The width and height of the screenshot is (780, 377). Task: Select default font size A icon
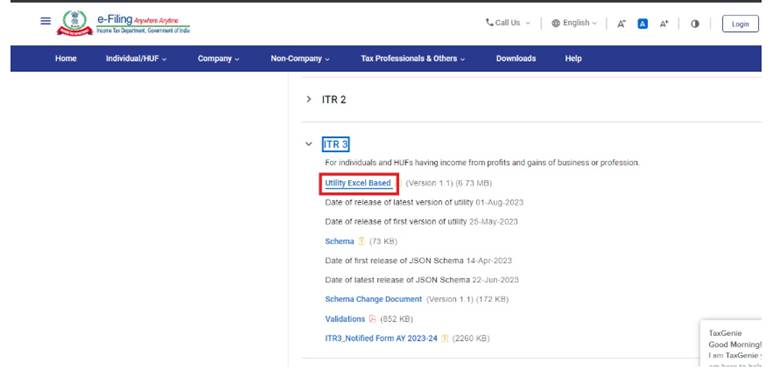642,23
